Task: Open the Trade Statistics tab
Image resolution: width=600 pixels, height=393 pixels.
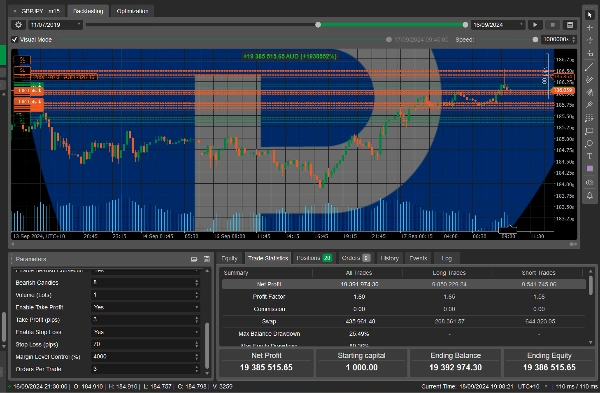Action: (268, 258)
